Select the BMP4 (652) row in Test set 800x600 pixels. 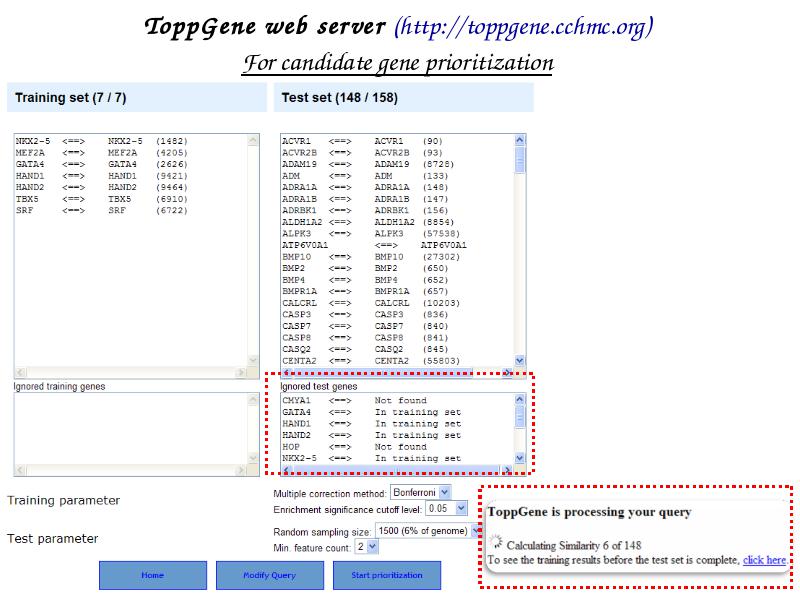pyautogui.click(x=365, y=280)
